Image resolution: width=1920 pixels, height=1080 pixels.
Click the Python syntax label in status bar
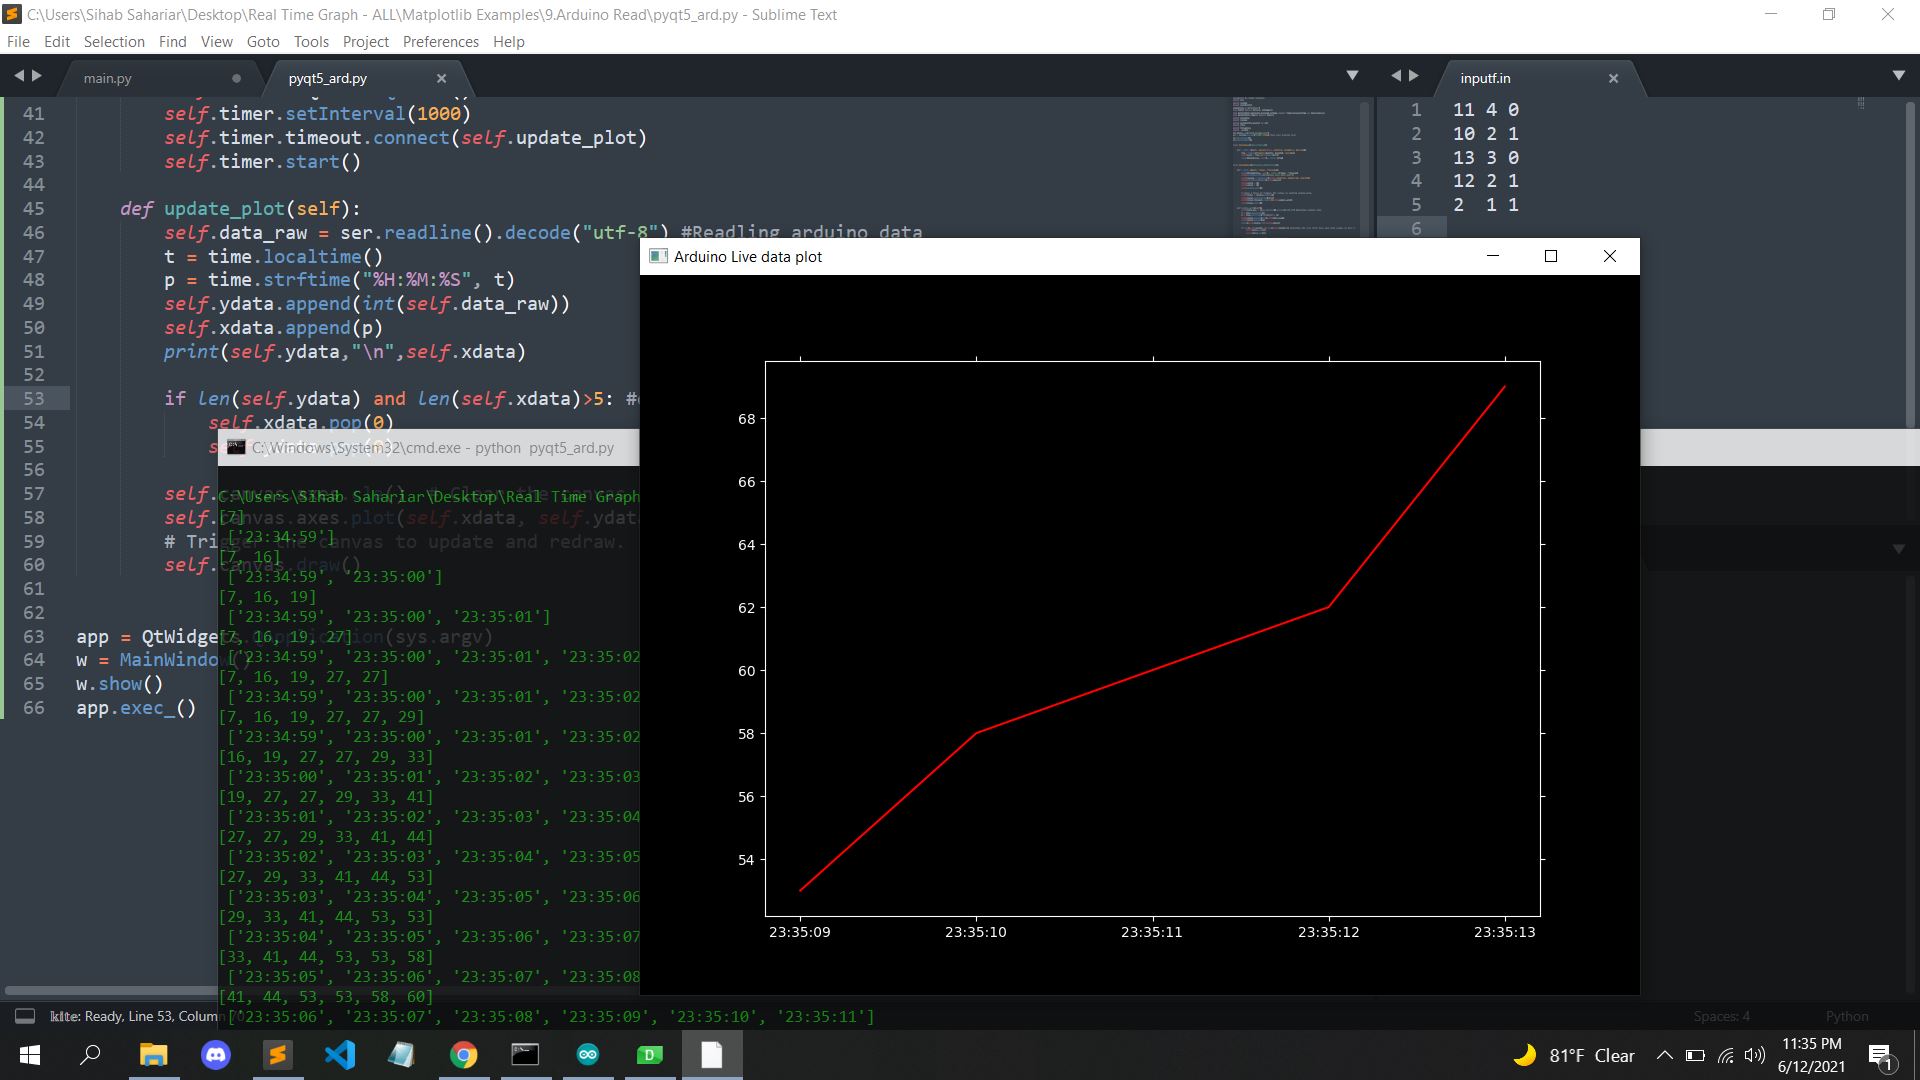coord(1846,1016)
